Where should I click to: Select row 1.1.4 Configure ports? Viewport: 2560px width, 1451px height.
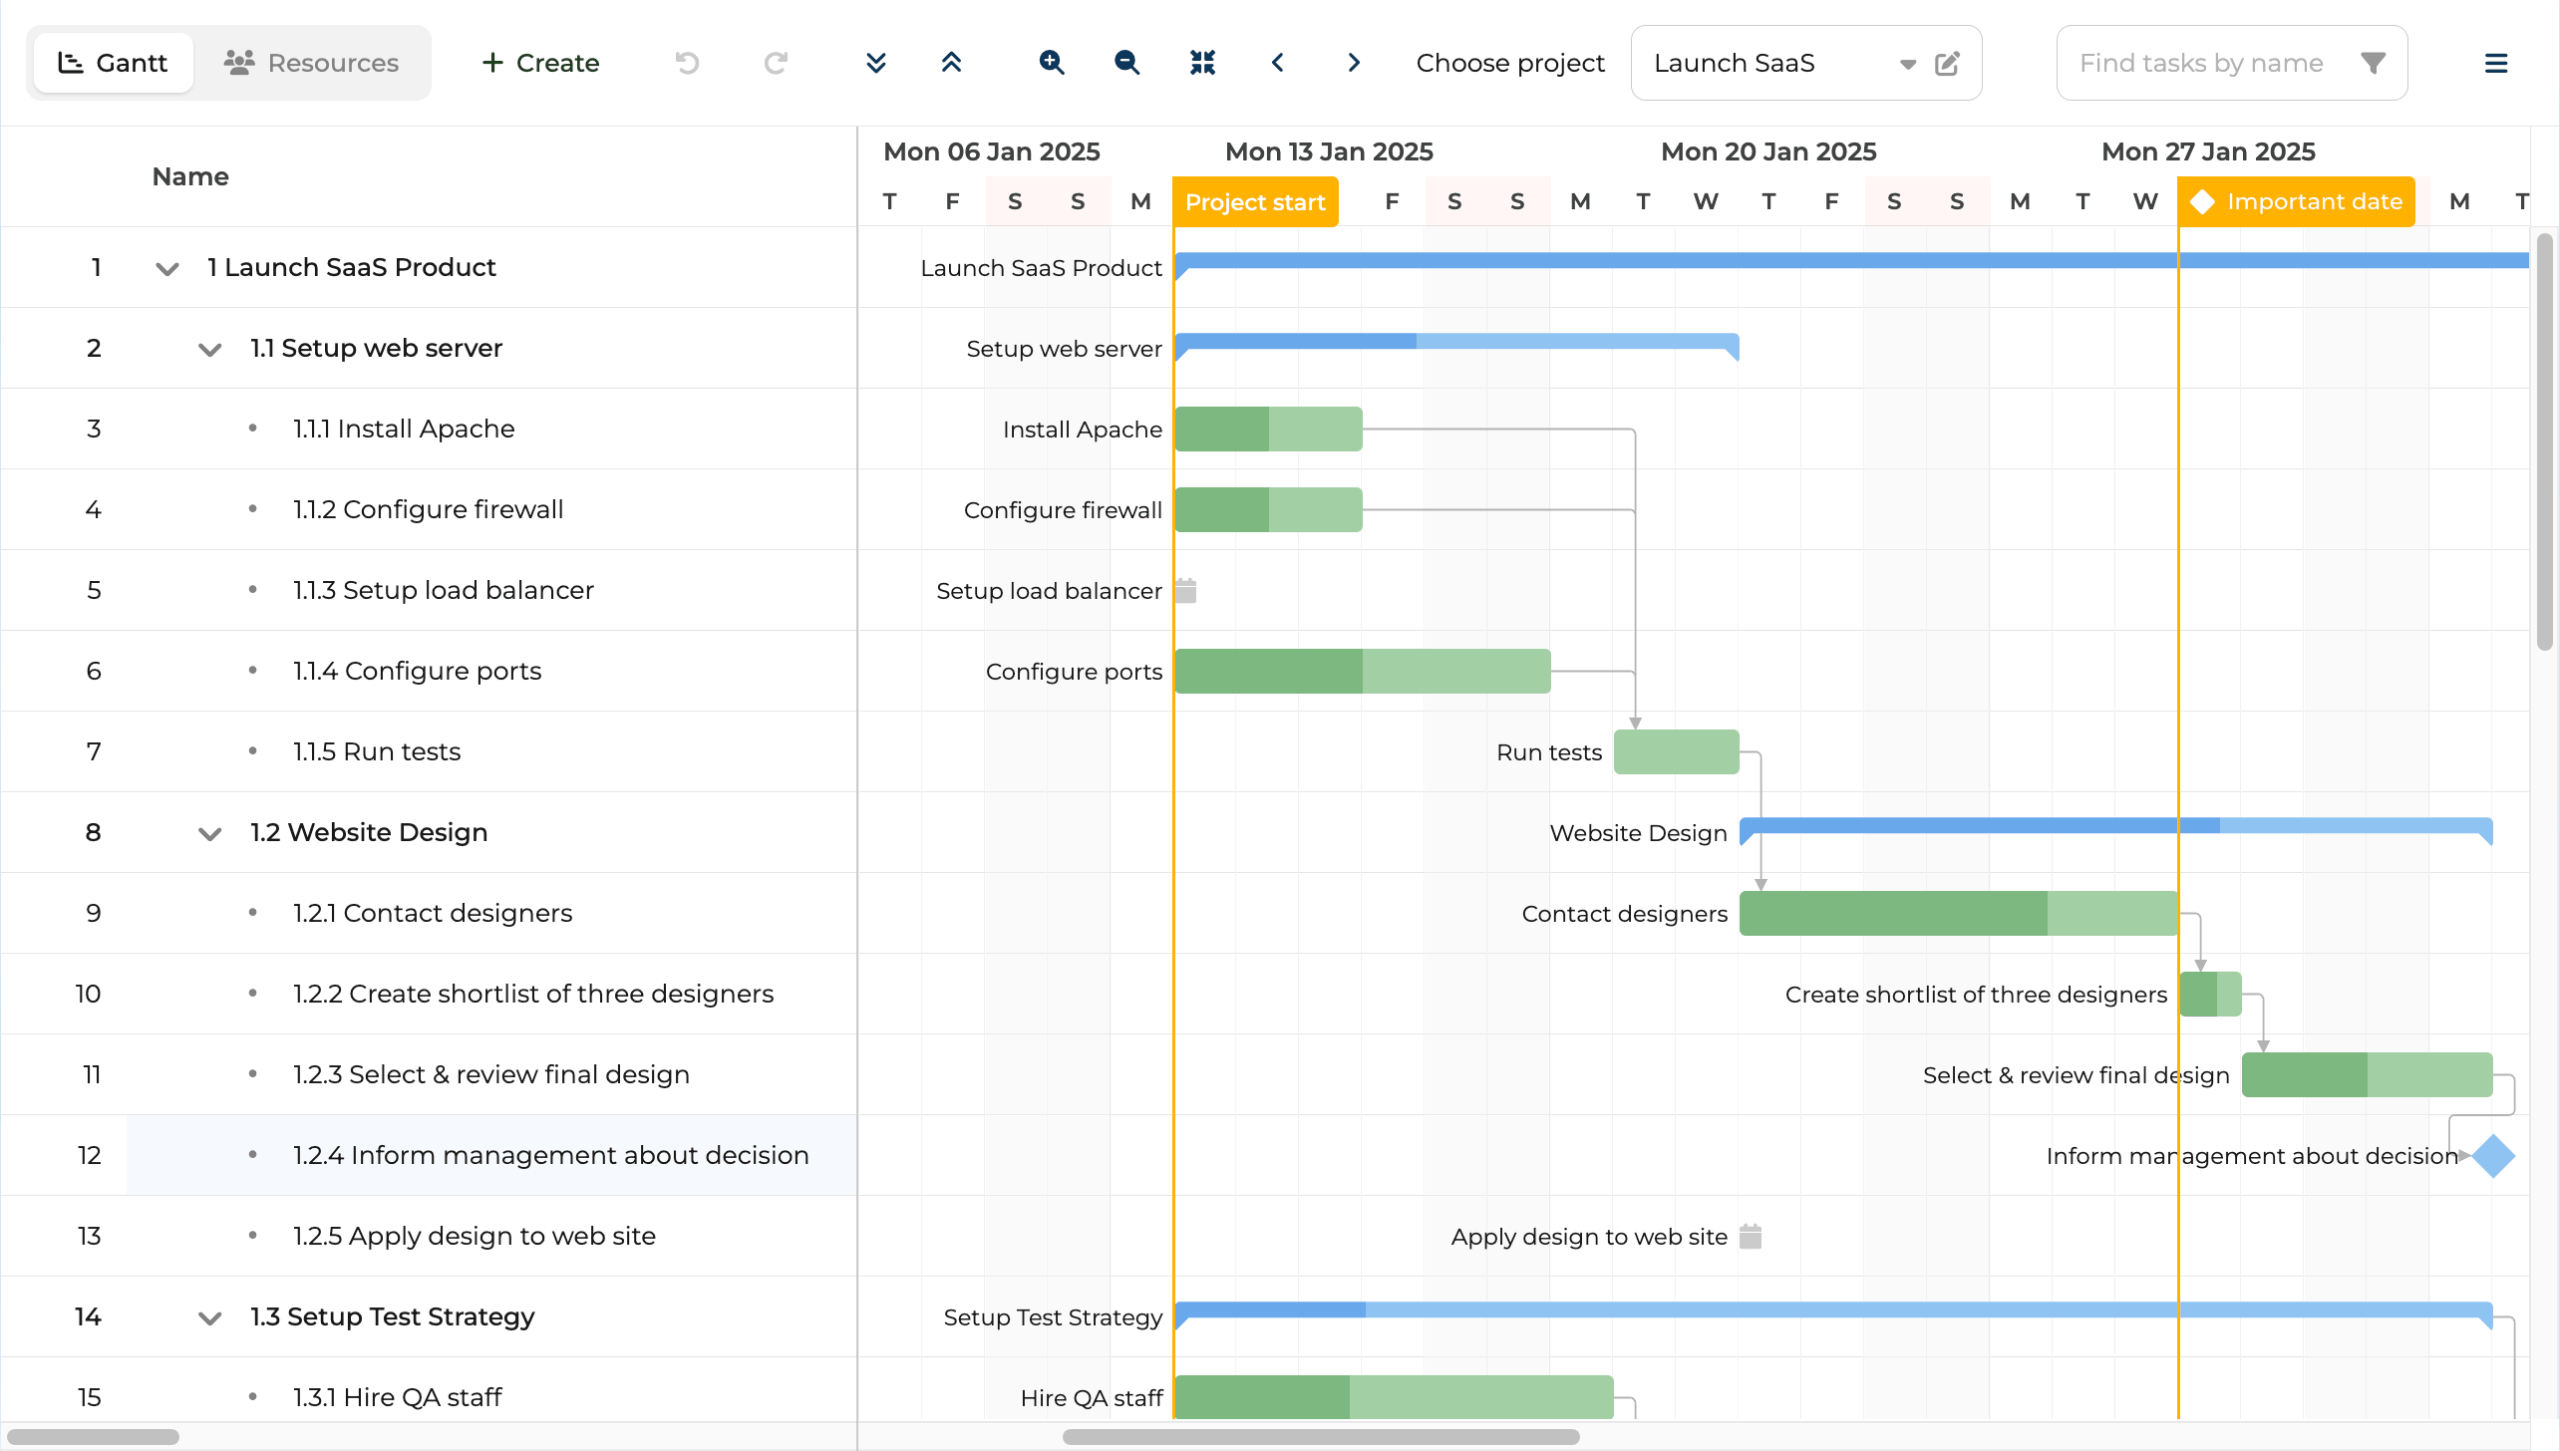428,671
